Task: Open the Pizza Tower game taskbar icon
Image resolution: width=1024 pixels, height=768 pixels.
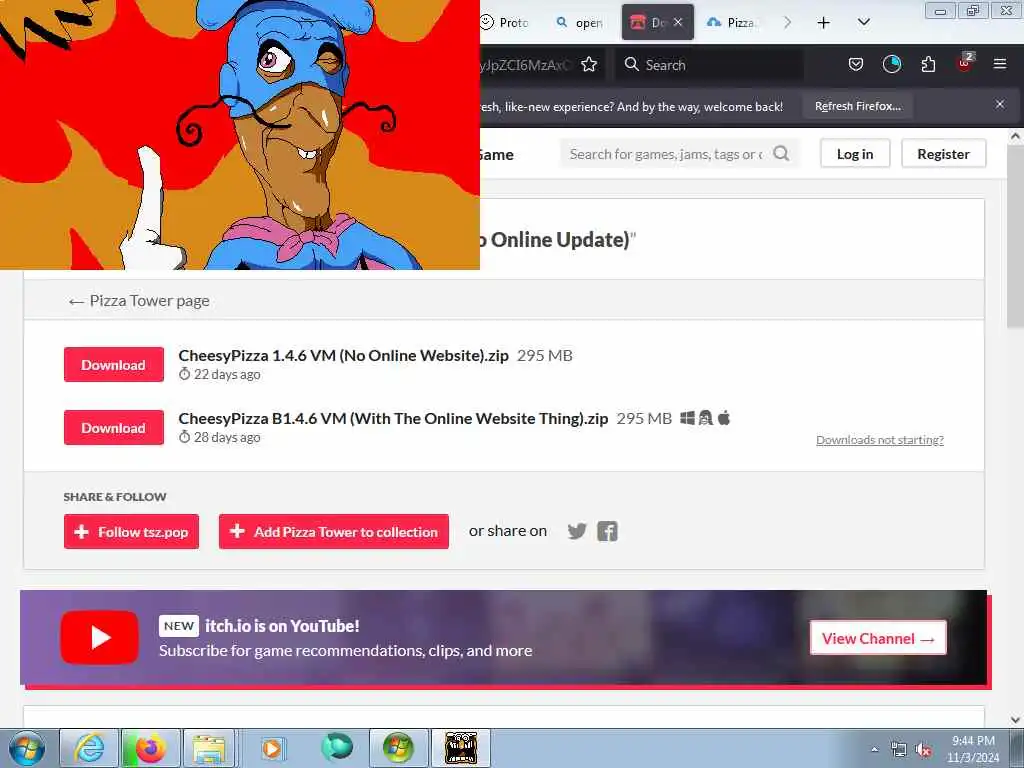Action: coord(461,748)
